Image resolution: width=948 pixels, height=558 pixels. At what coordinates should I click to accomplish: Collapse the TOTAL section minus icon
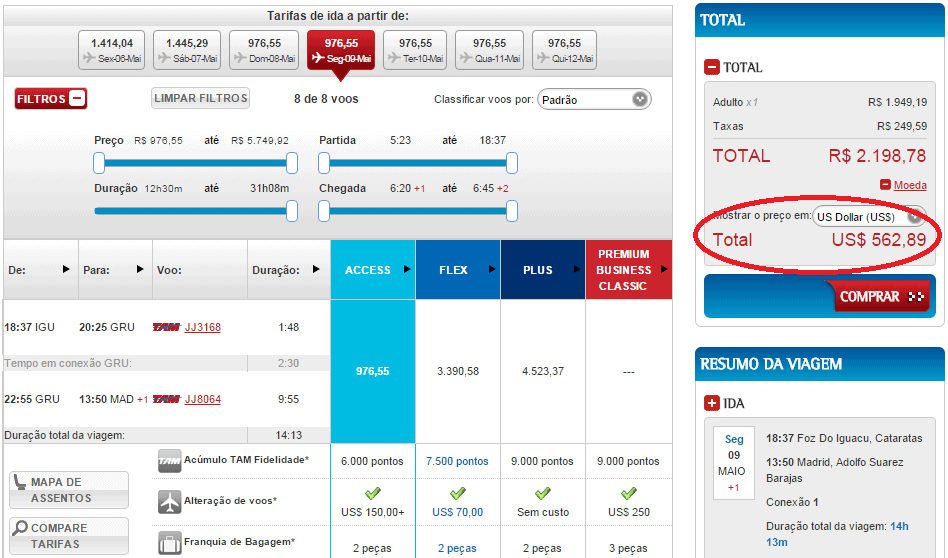712,67
